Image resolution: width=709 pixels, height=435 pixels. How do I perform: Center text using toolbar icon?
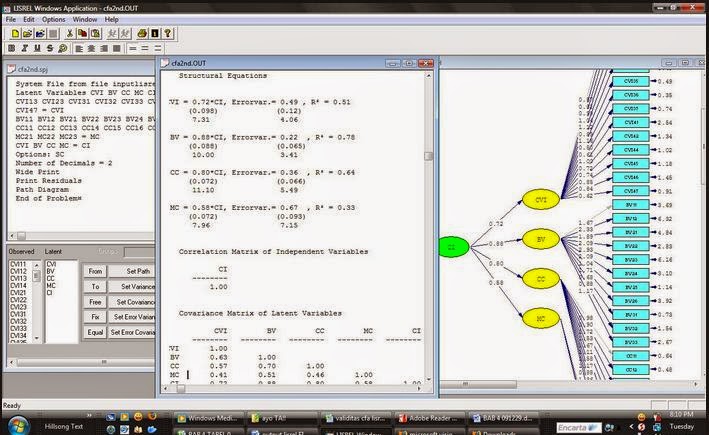(91, 48)
